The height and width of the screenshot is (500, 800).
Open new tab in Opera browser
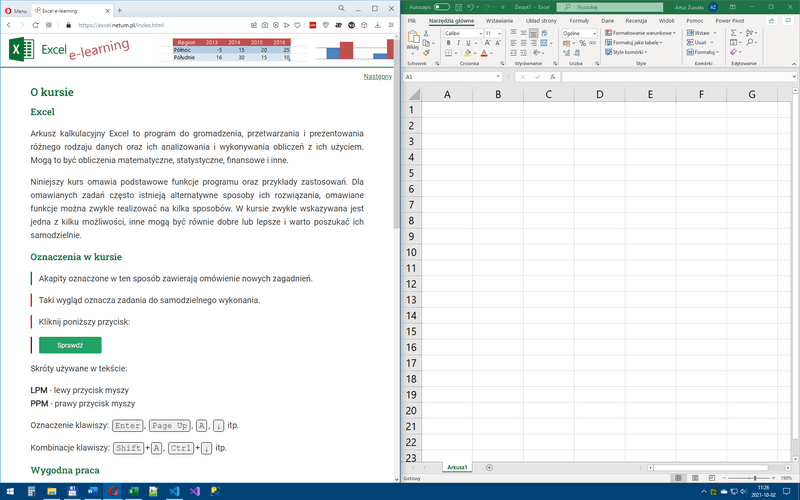pyautogui.click(x=119, y=10)
